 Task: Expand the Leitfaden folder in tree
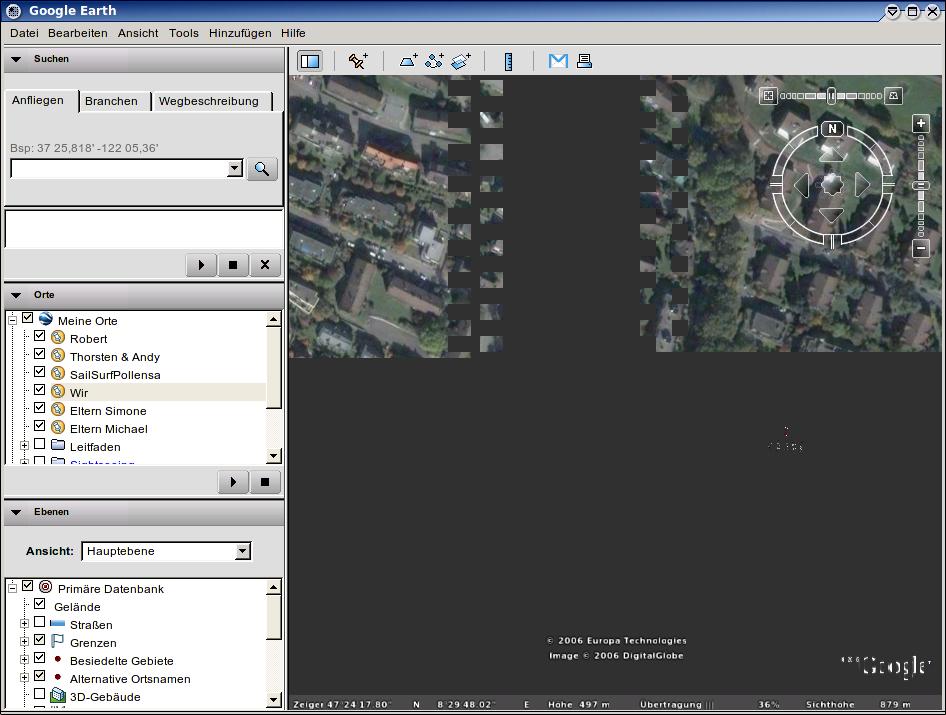click(24, 446)
